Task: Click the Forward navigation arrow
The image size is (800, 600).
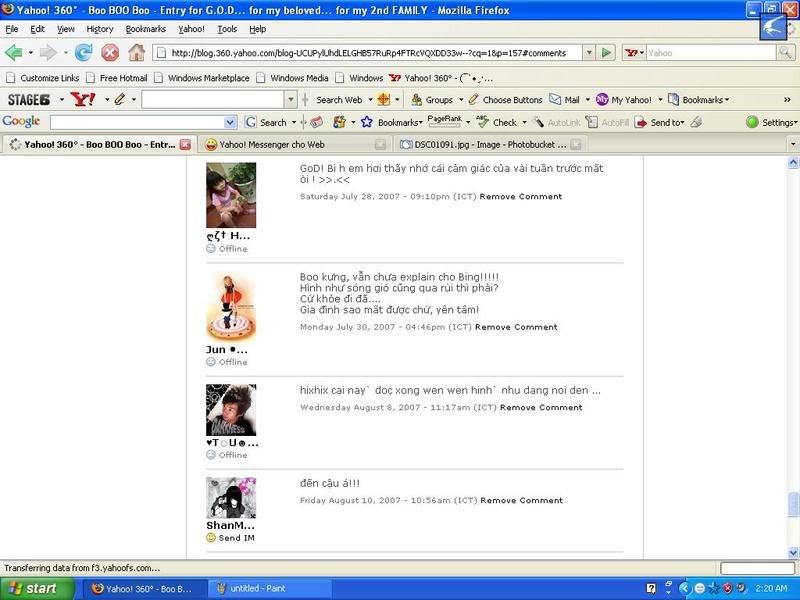Action: 48,53
